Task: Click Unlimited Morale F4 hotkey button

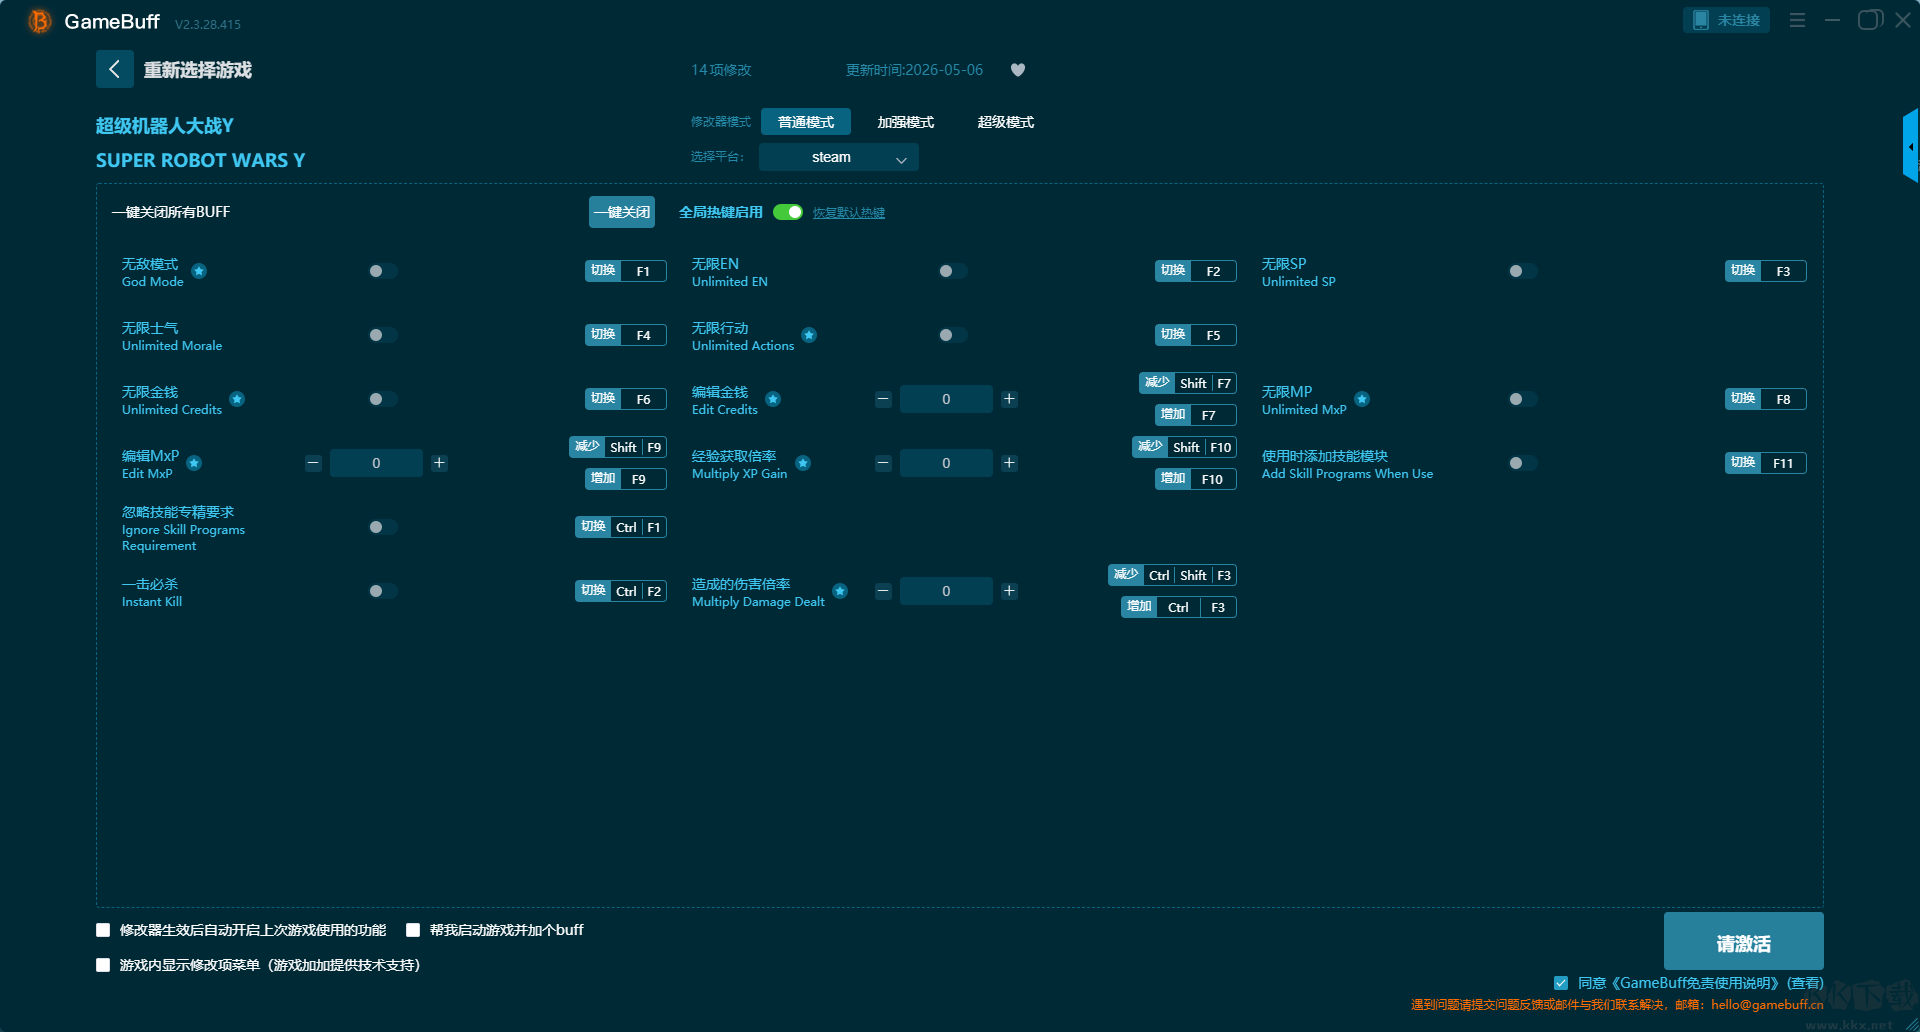Action: [x=626, y=335]
